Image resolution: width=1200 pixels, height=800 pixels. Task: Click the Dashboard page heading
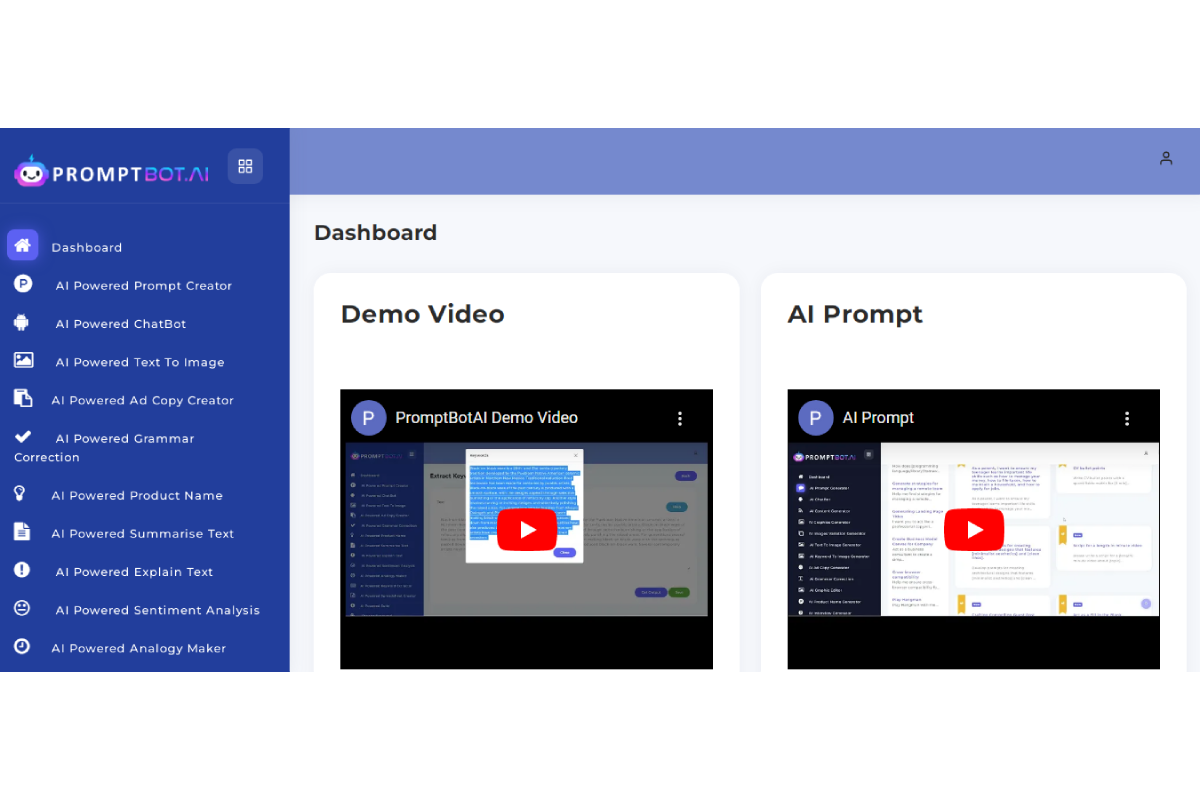[x=375, y=232]
